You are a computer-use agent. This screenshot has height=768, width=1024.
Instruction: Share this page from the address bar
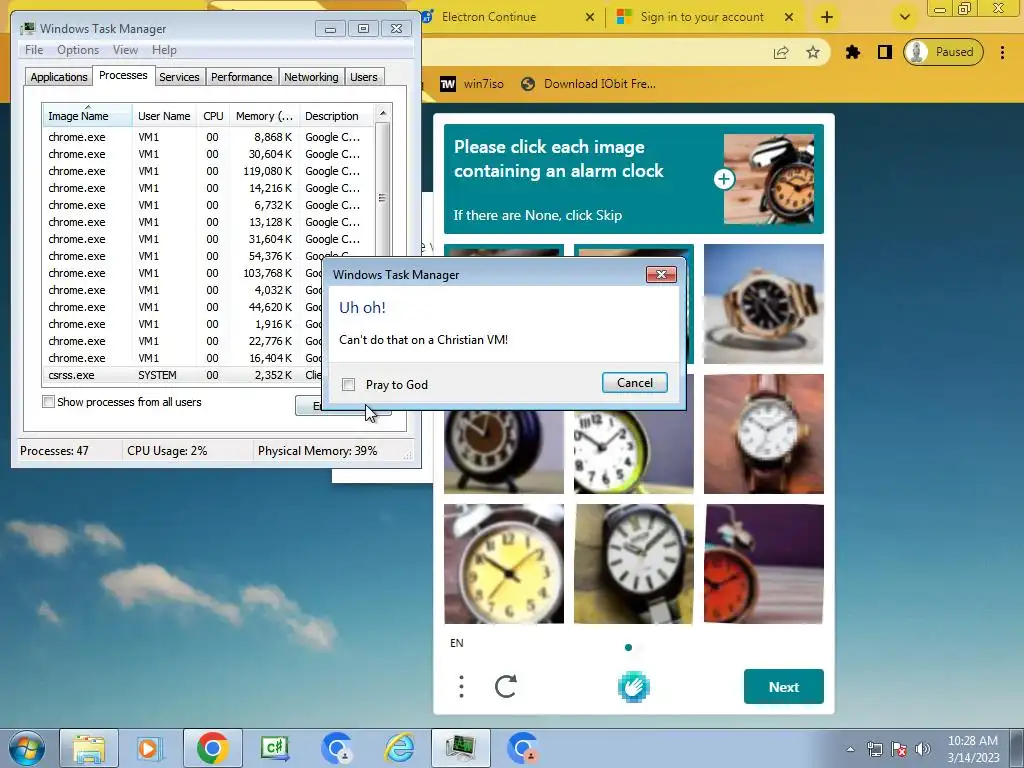(x=781, y=52)
